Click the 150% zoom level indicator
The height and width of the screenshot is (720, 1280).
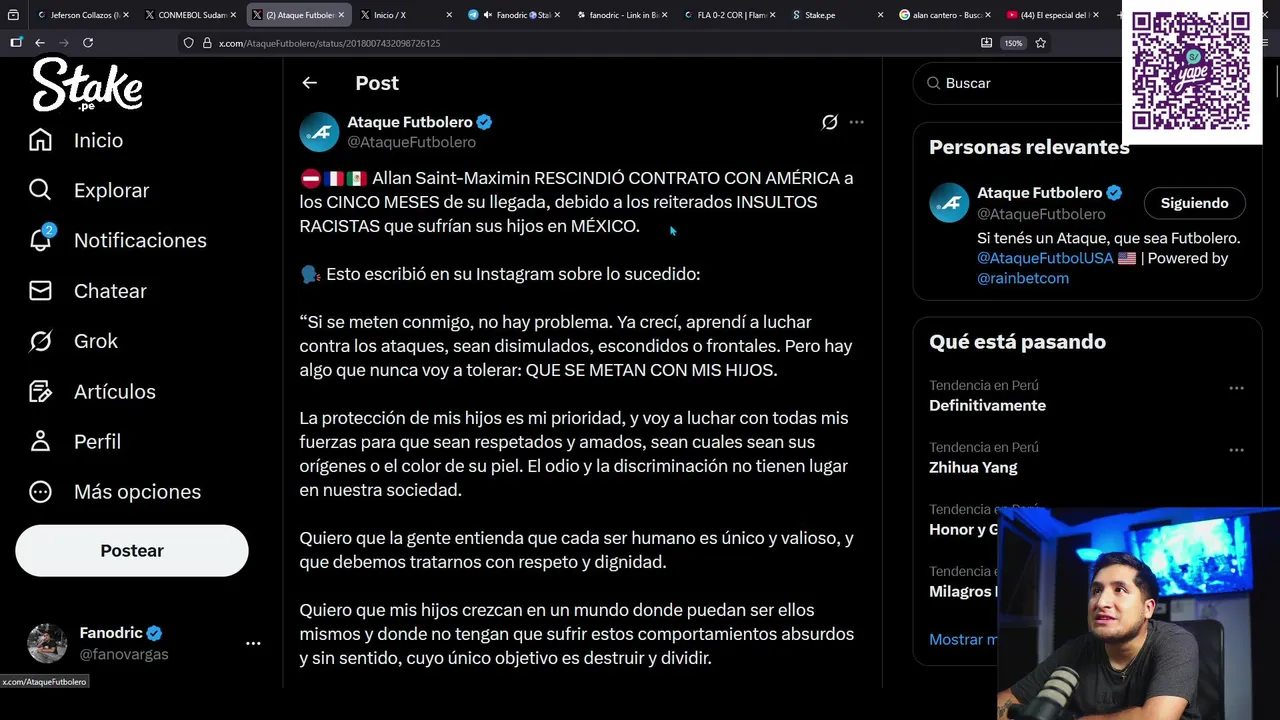(1013, 43)
